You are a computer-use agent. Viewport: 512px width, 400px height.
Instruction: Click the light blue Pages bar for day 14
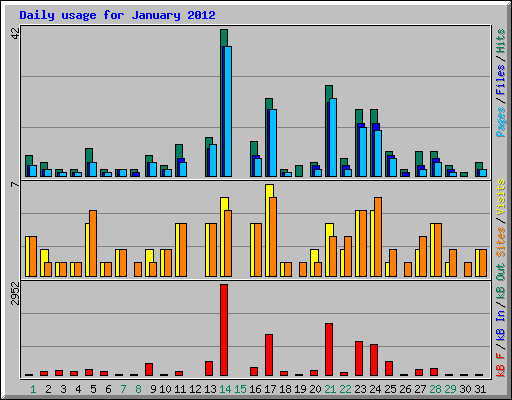pos(228,111)
